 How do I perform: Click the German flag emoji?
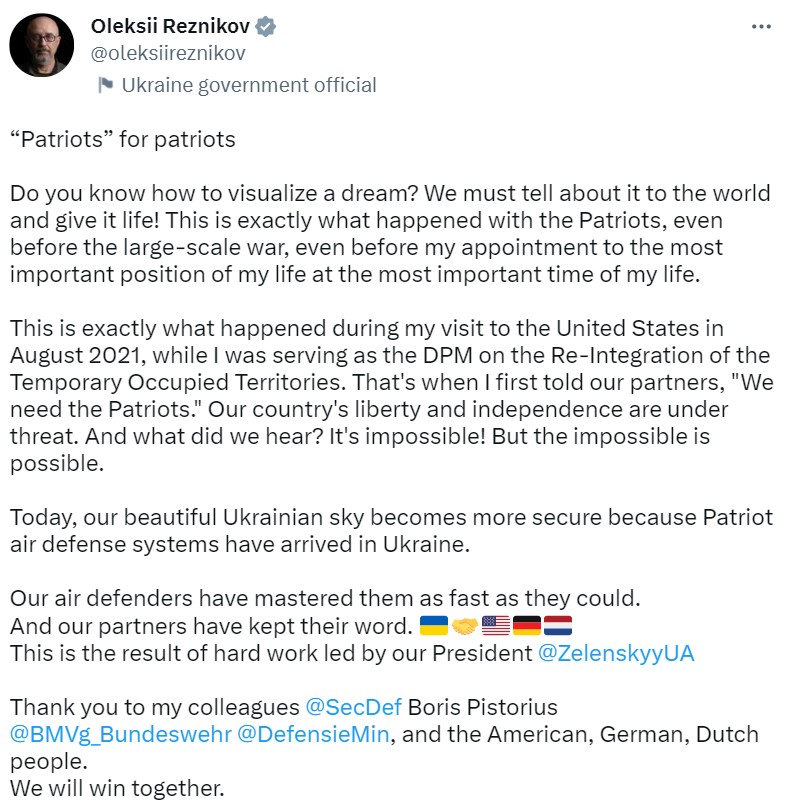pyautogui.click(x=526, y=627)
